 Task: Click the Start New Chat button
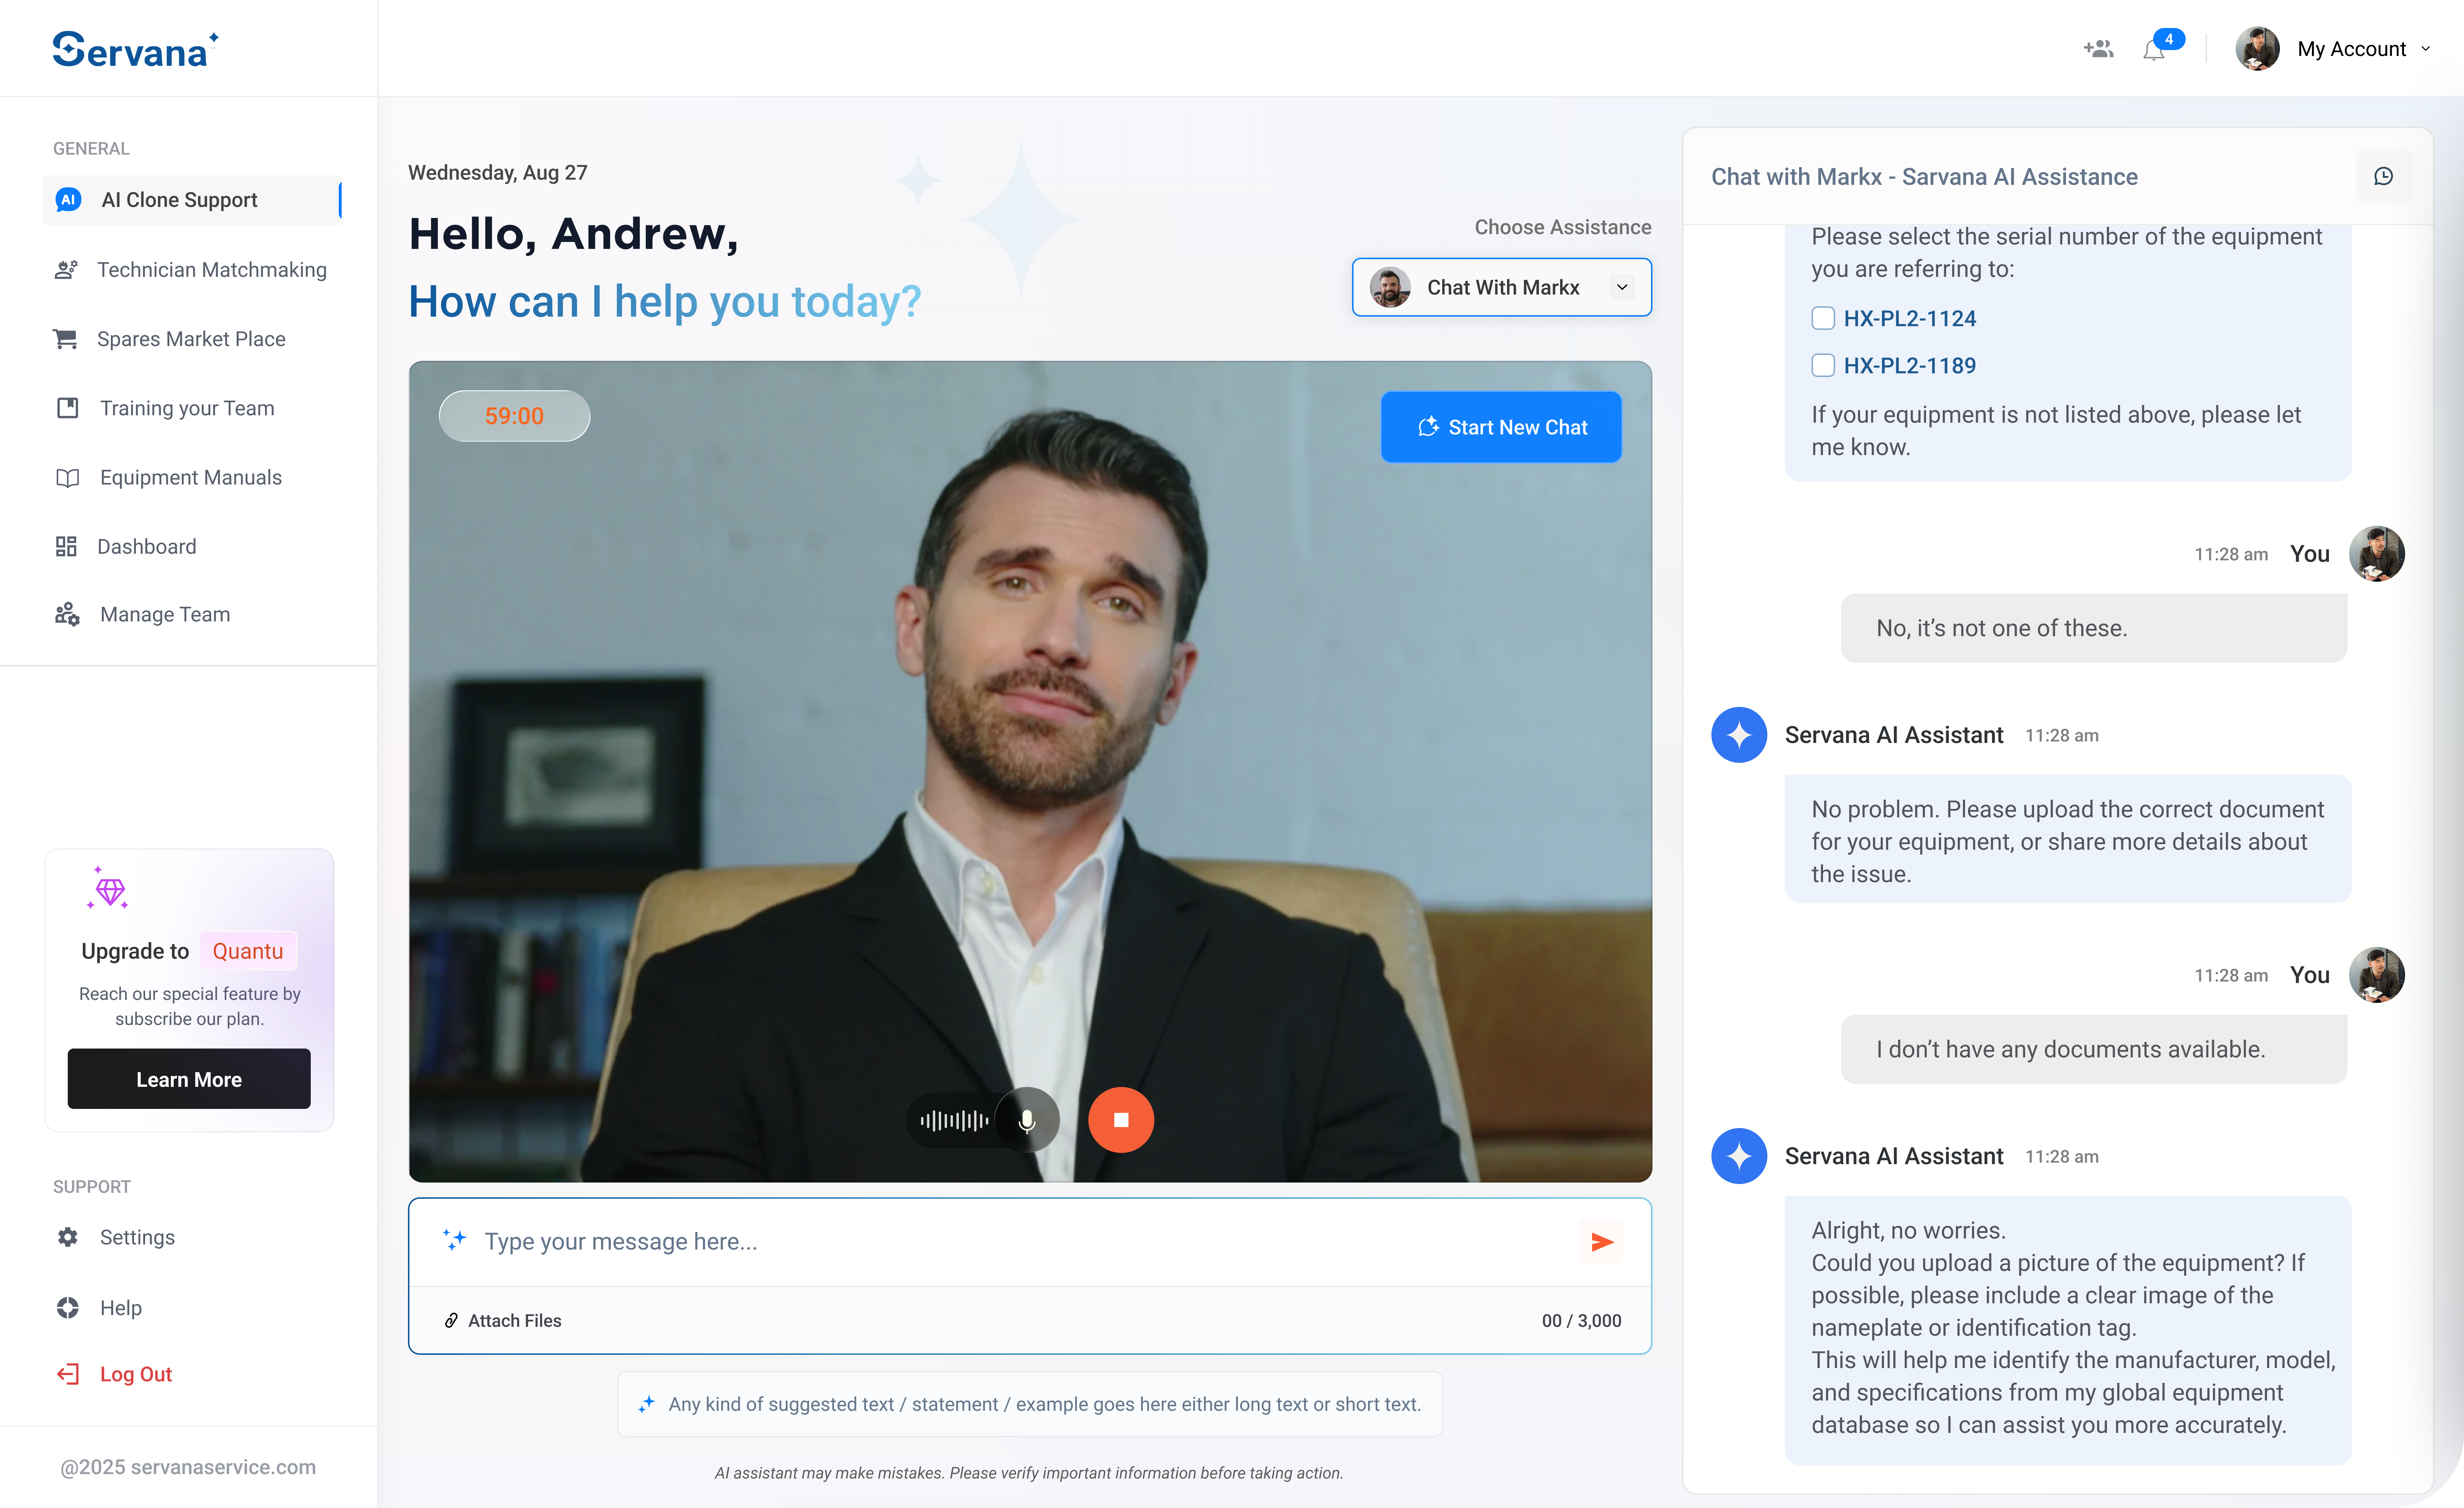point(1501,427)
